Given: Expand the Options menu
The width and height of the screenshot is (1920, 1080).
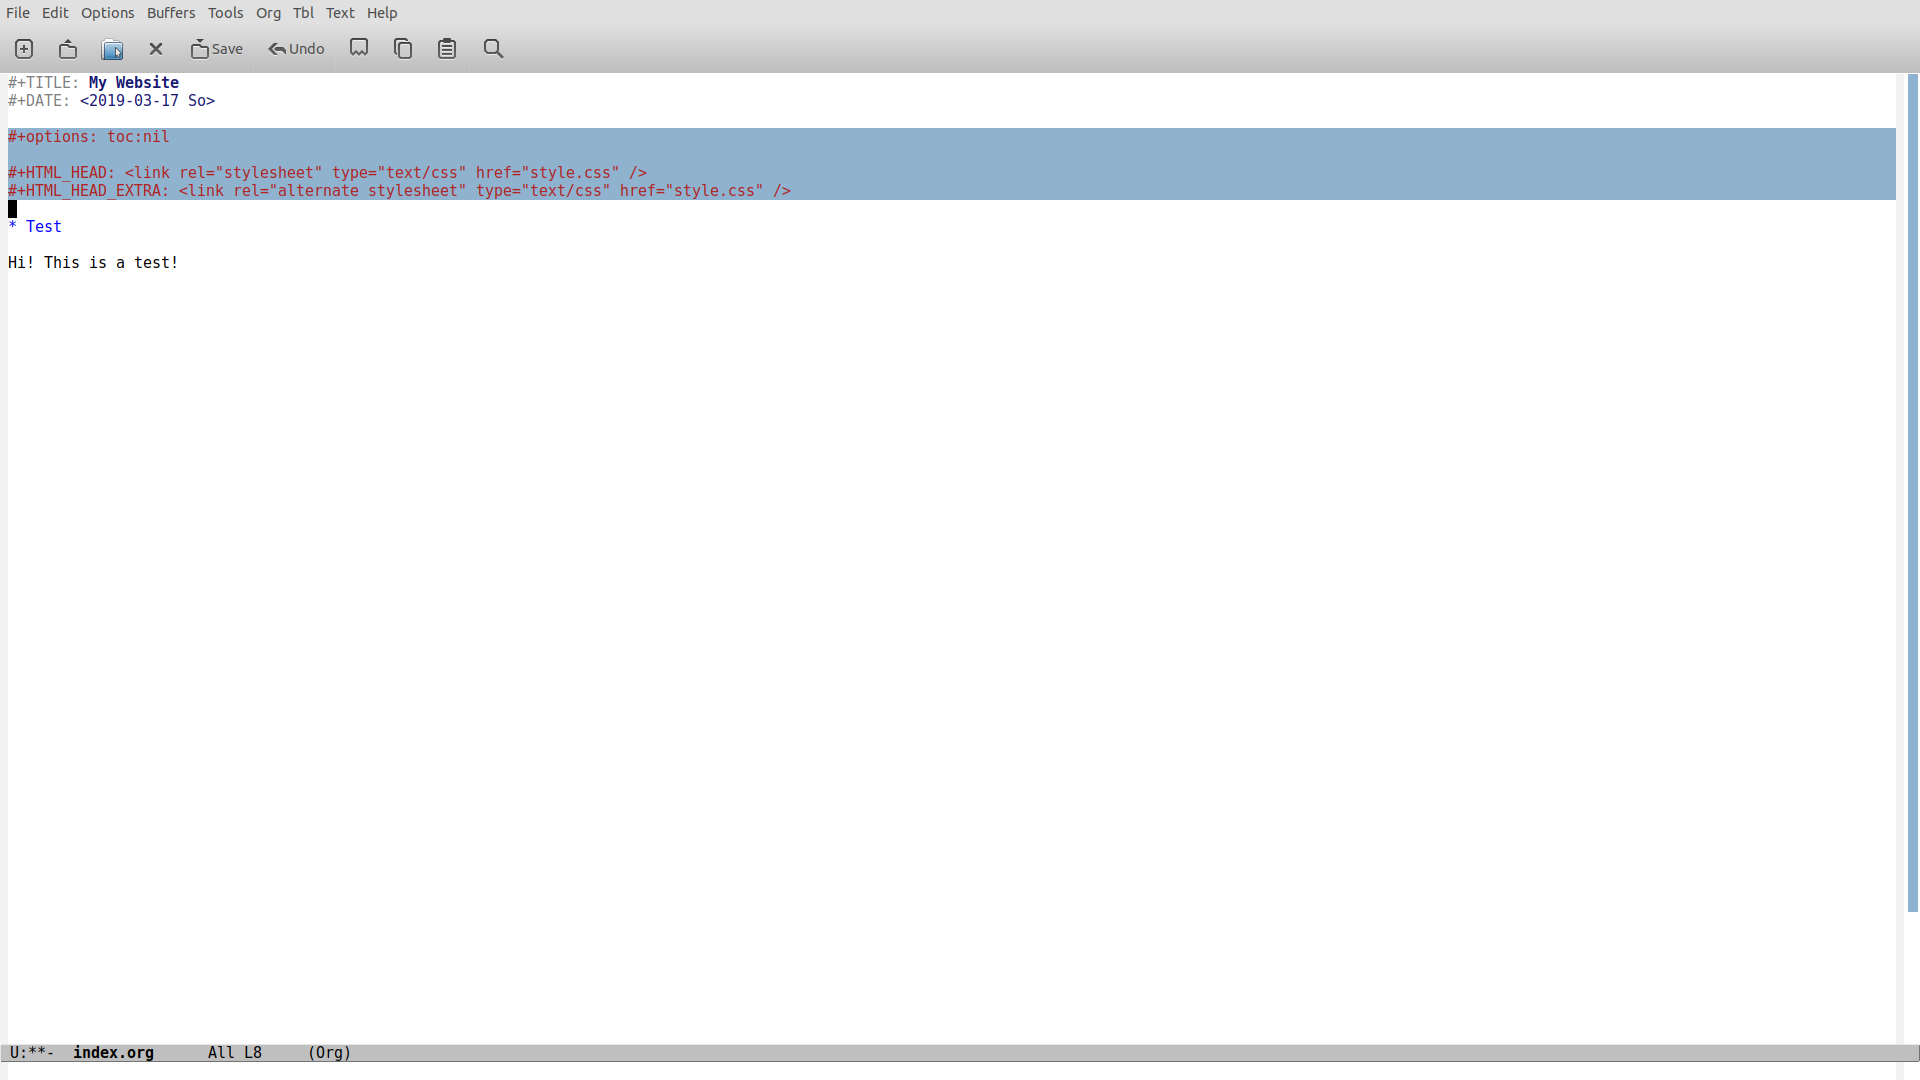Looking at the screenshot, I should 107,13.
